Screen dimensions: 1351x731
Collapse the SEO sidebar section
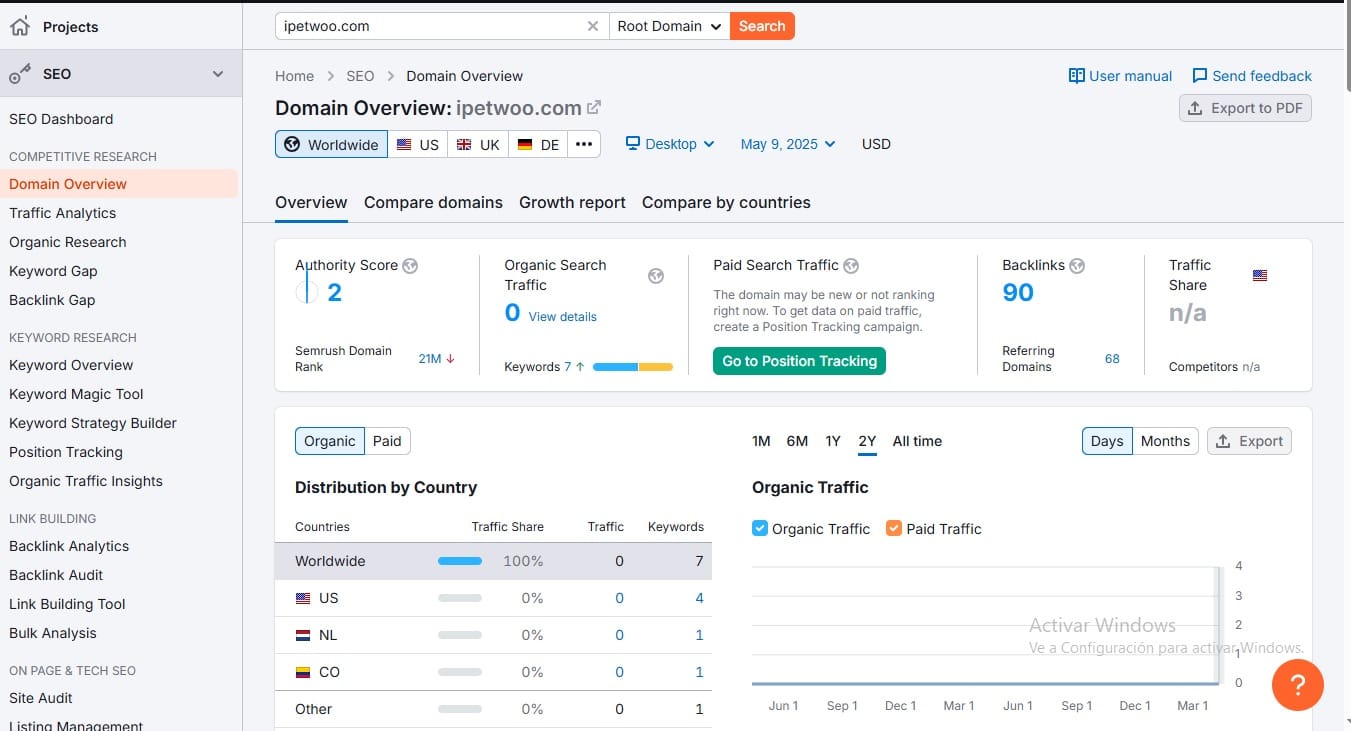click(218, 74)
